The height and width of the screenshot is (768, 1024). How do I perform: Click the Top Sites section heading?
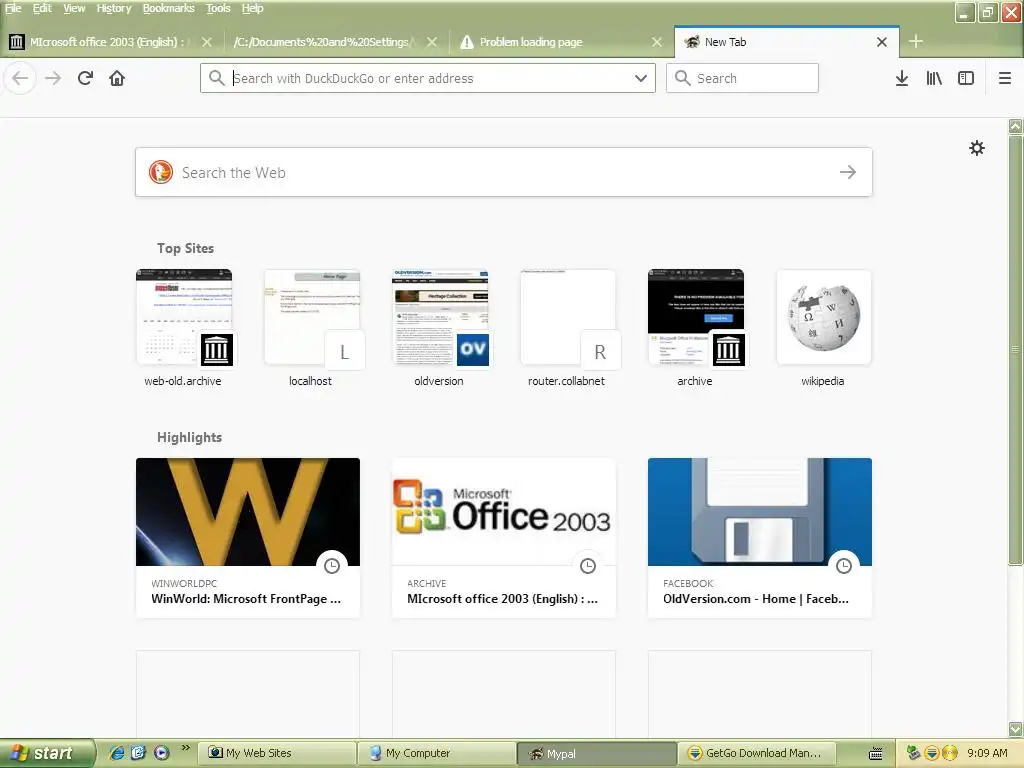(x=185, y=248)
